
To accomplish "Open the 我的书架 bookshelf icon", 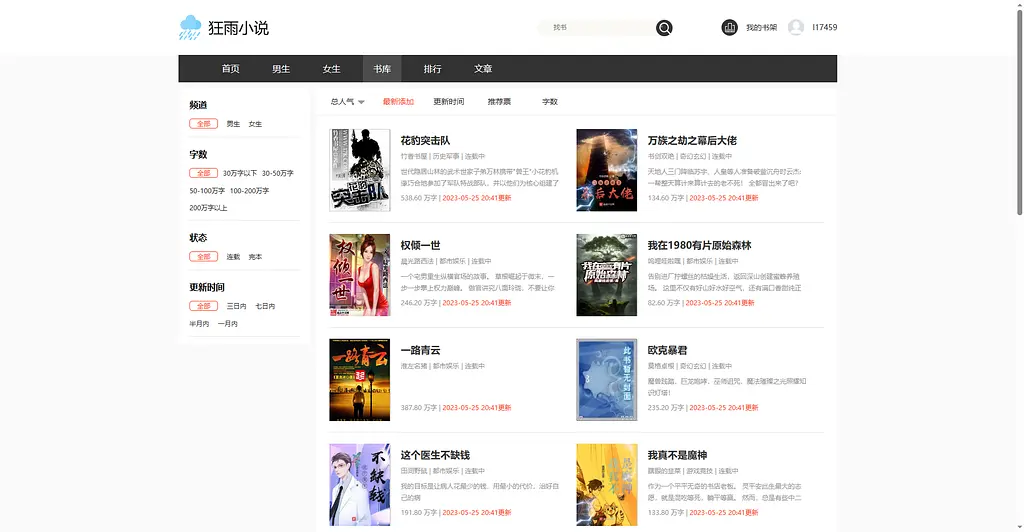I will (730, 27).
